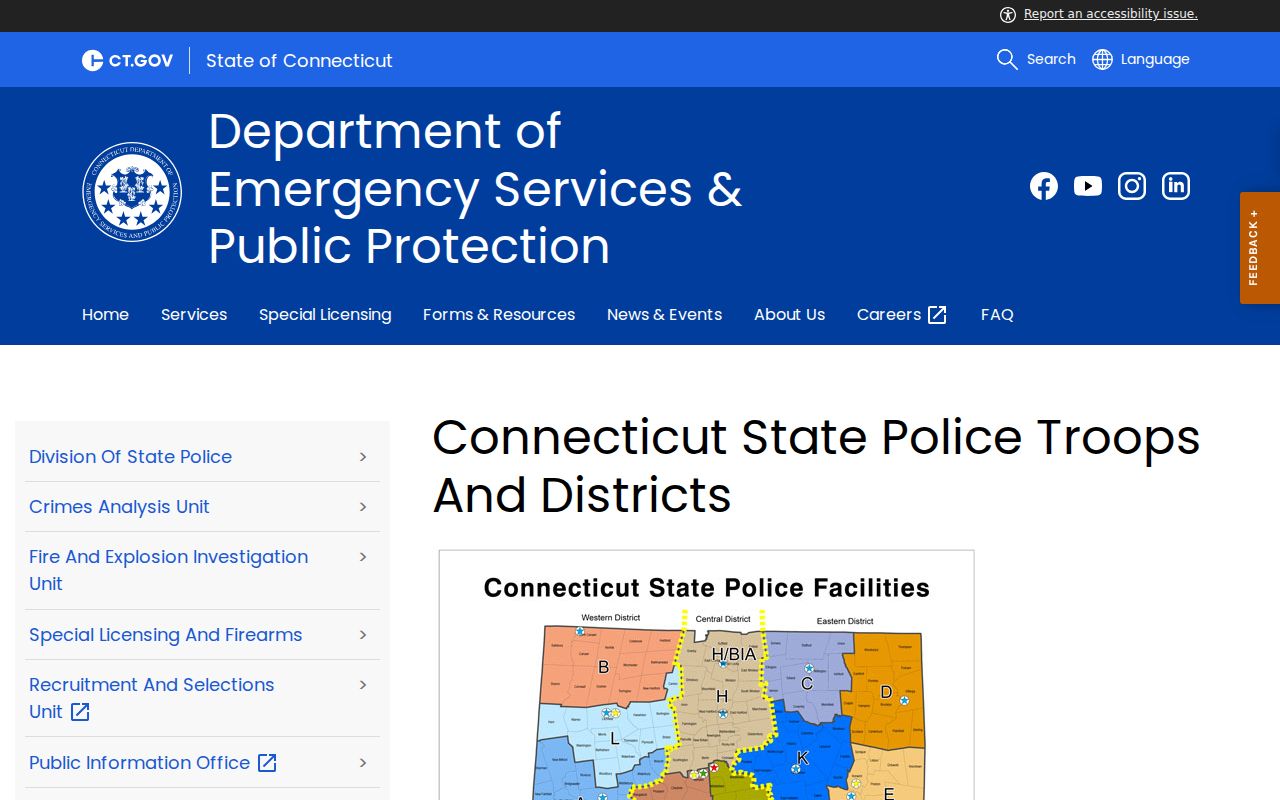Go to News & Events menu
The height and width of the screenshot is (800, 1280).
(664, 315)
